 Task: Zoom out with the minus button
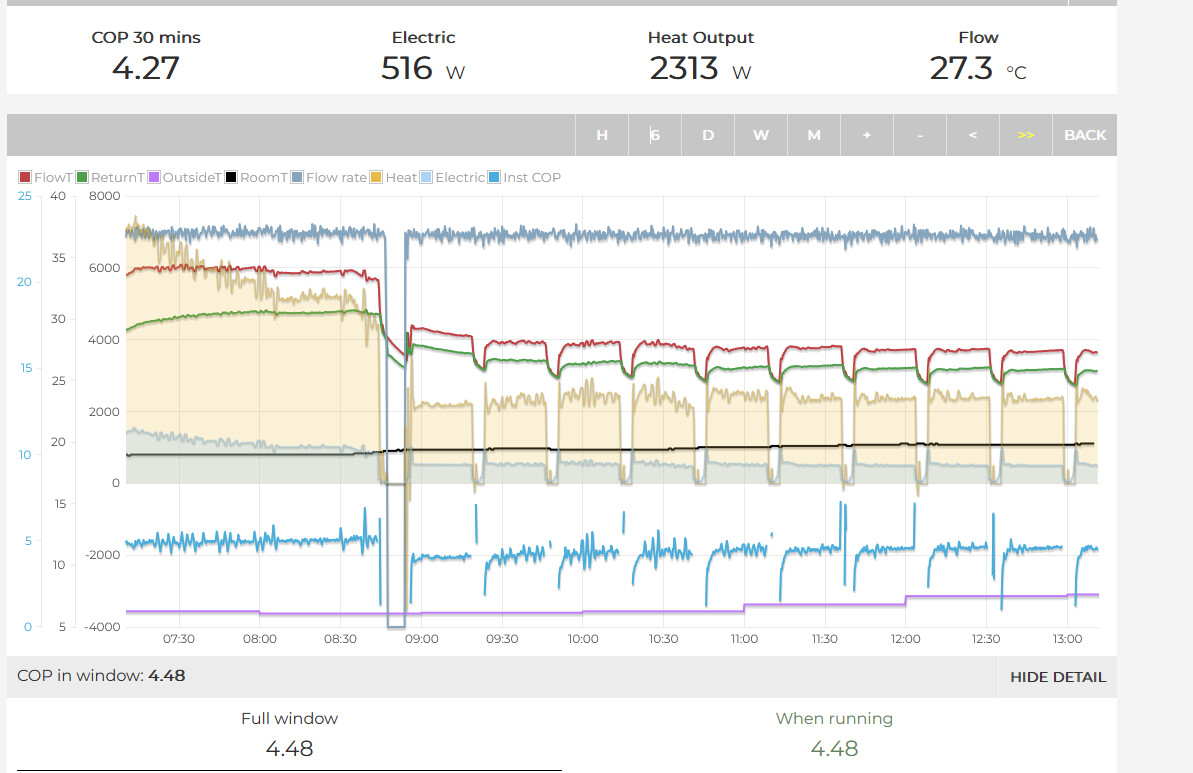pyautogui.click(x=920, y=135)
